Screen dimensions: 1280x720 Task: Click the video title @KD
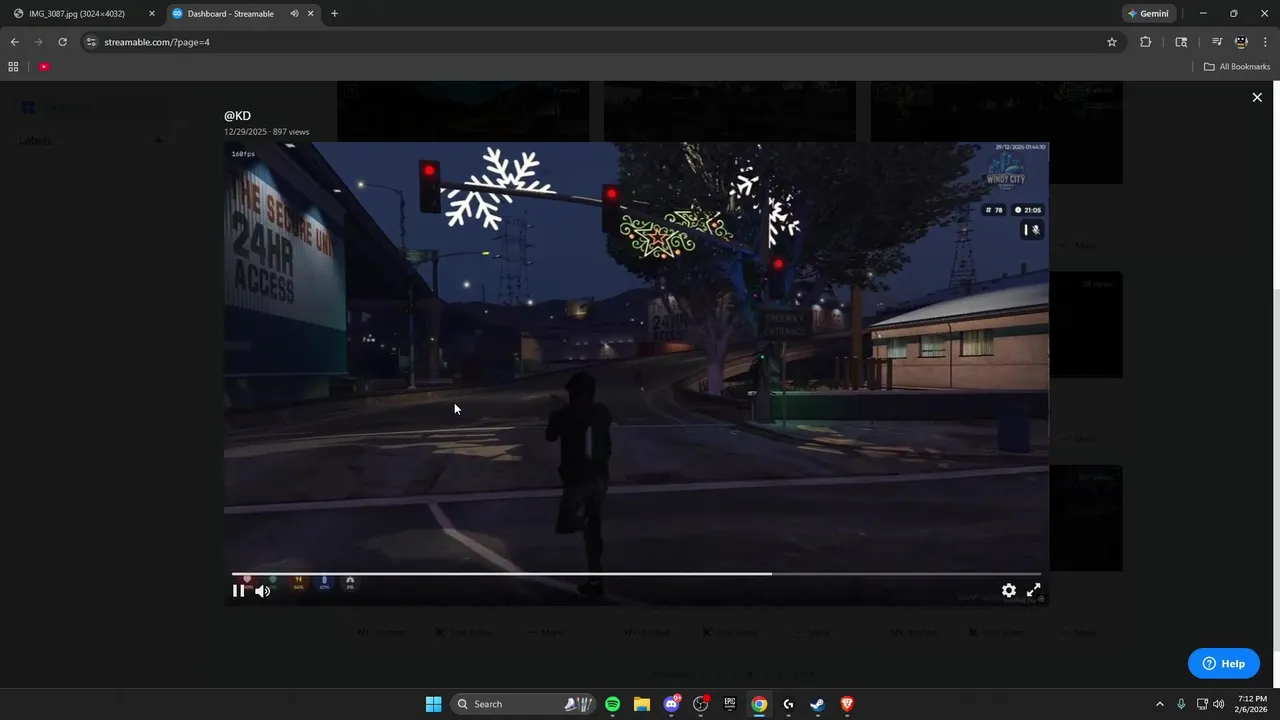click(237, 116)
